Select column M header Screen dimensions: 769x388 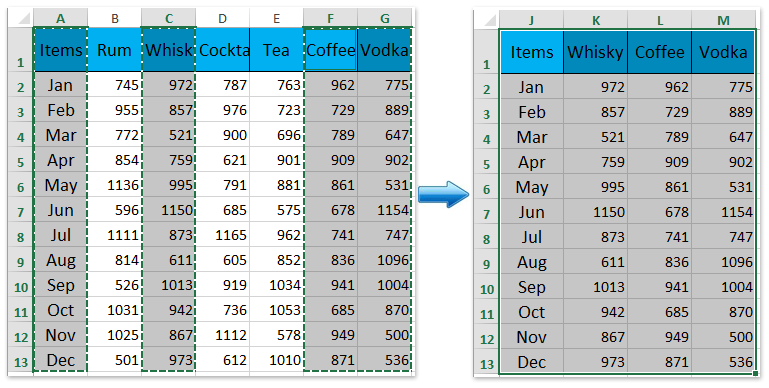(723, 21)
